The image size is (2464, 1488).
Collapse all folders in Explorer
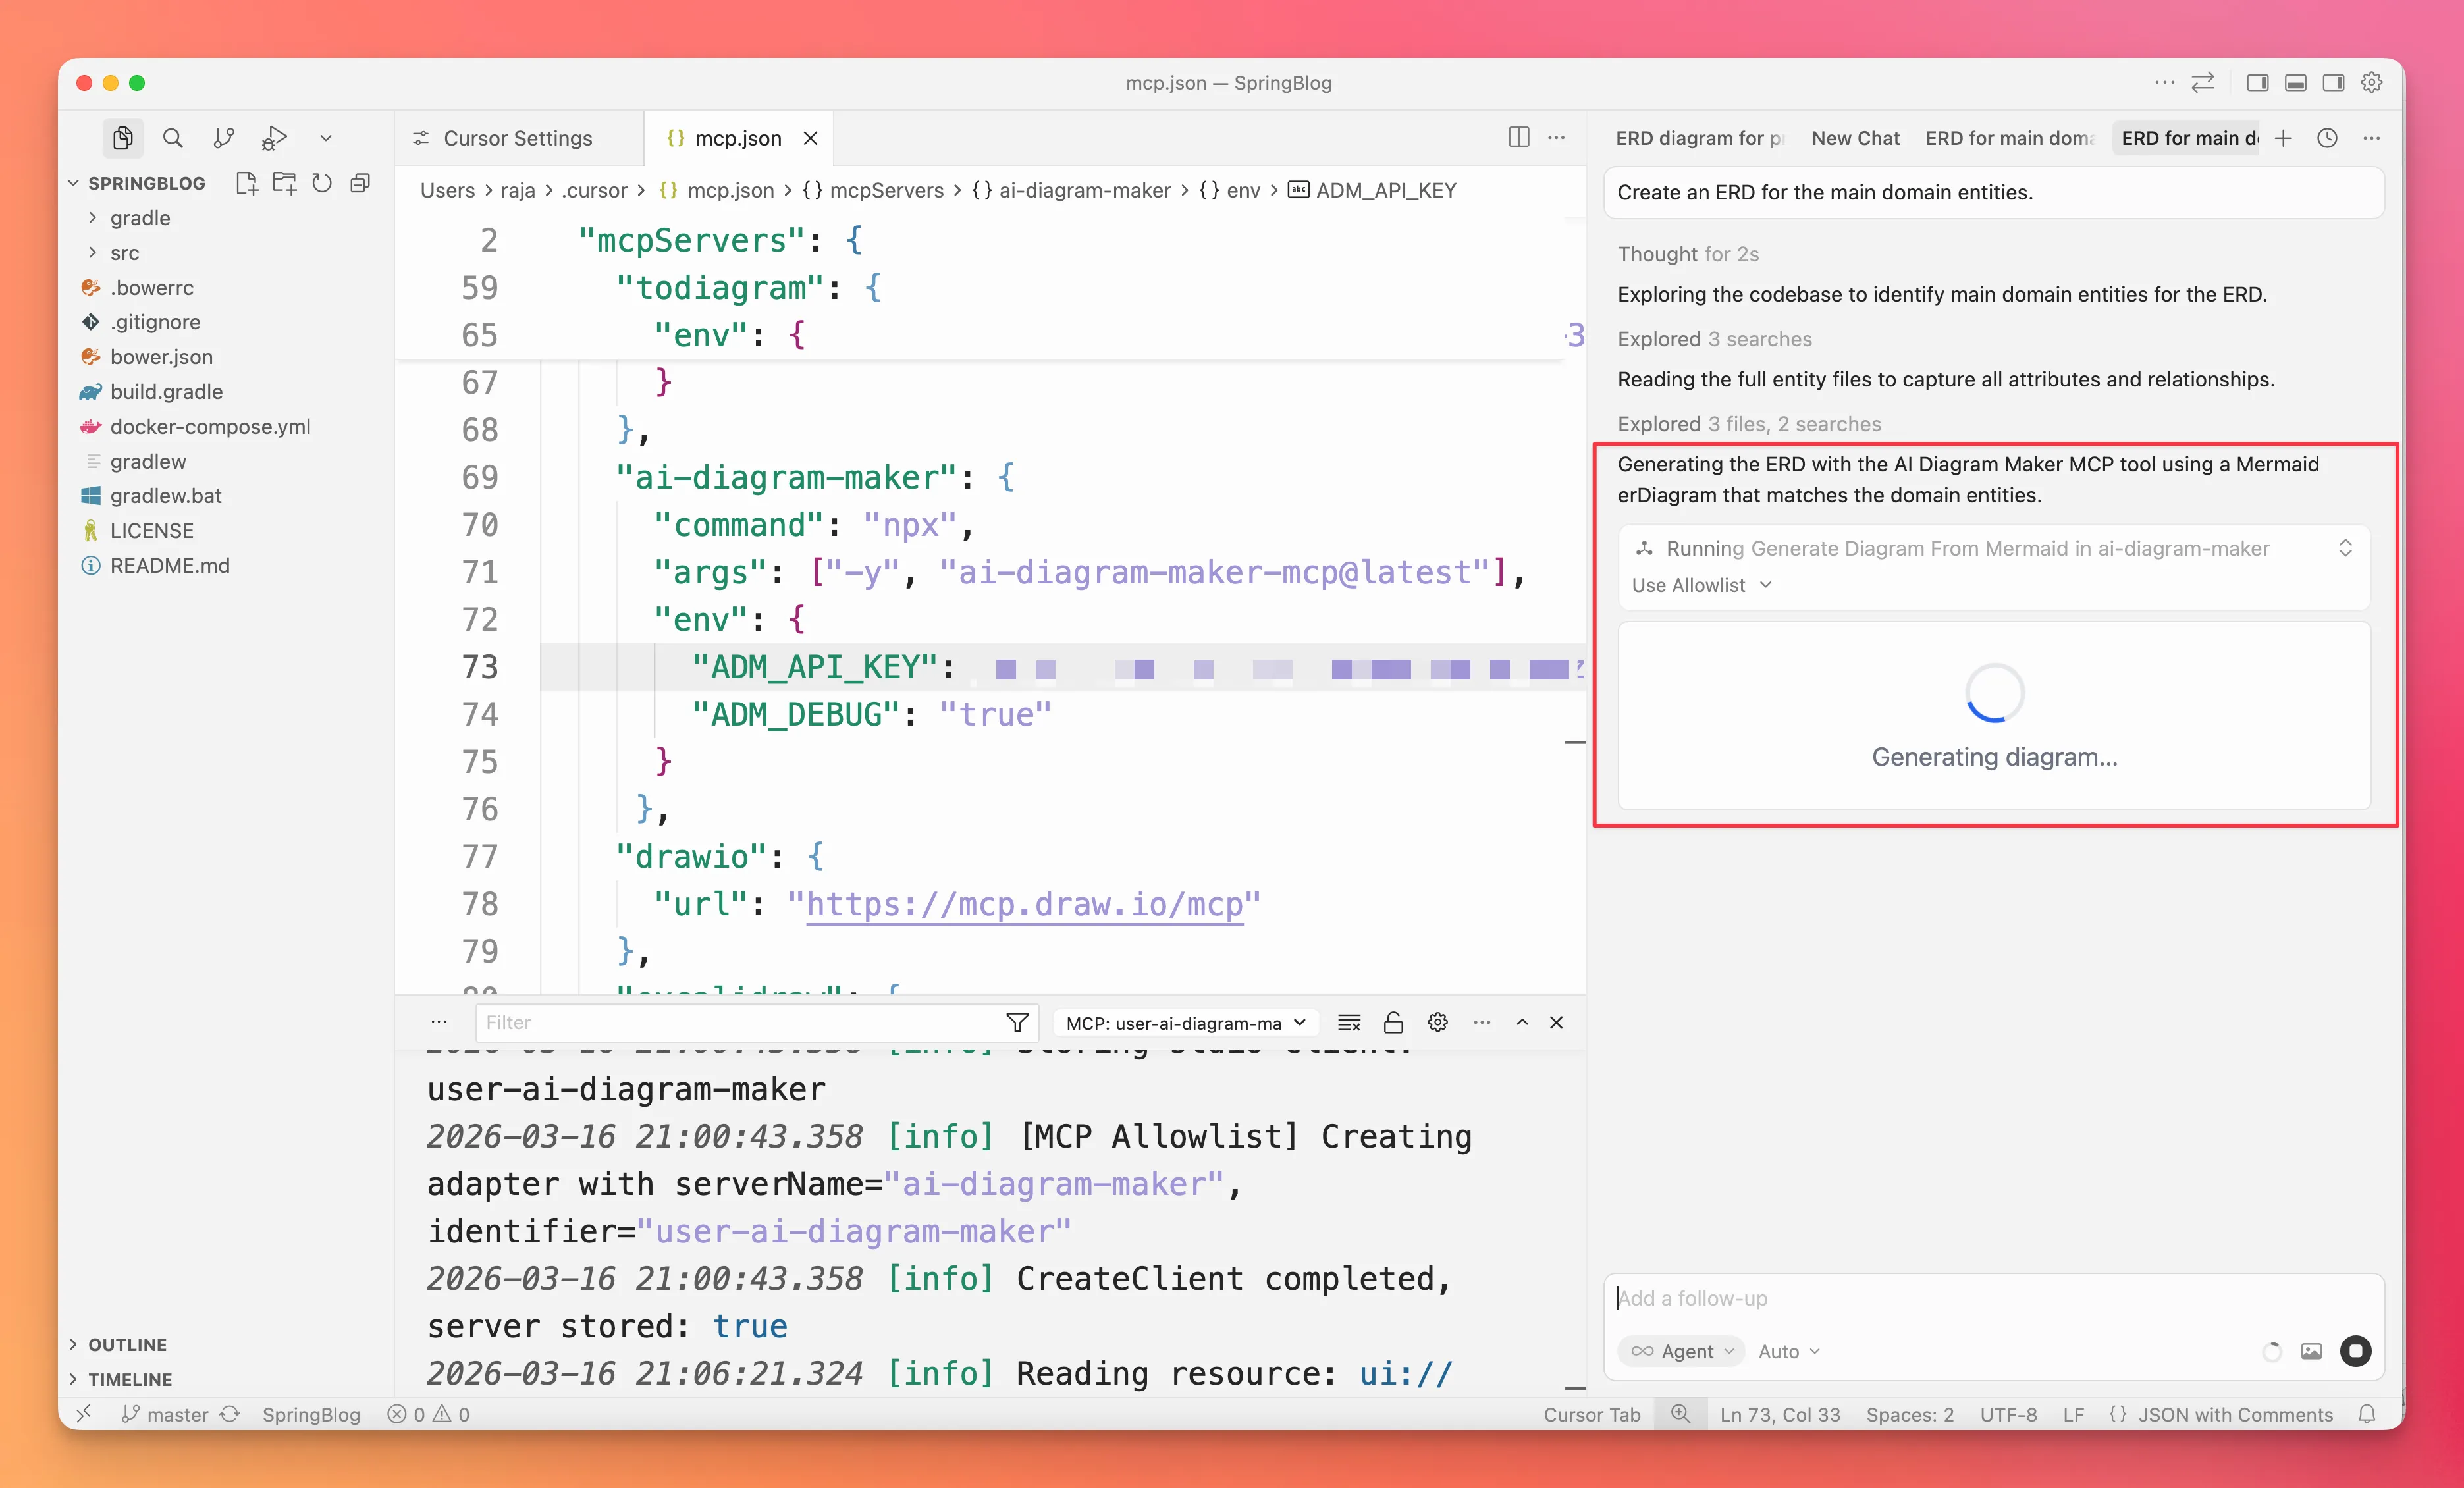coord(360,183)
